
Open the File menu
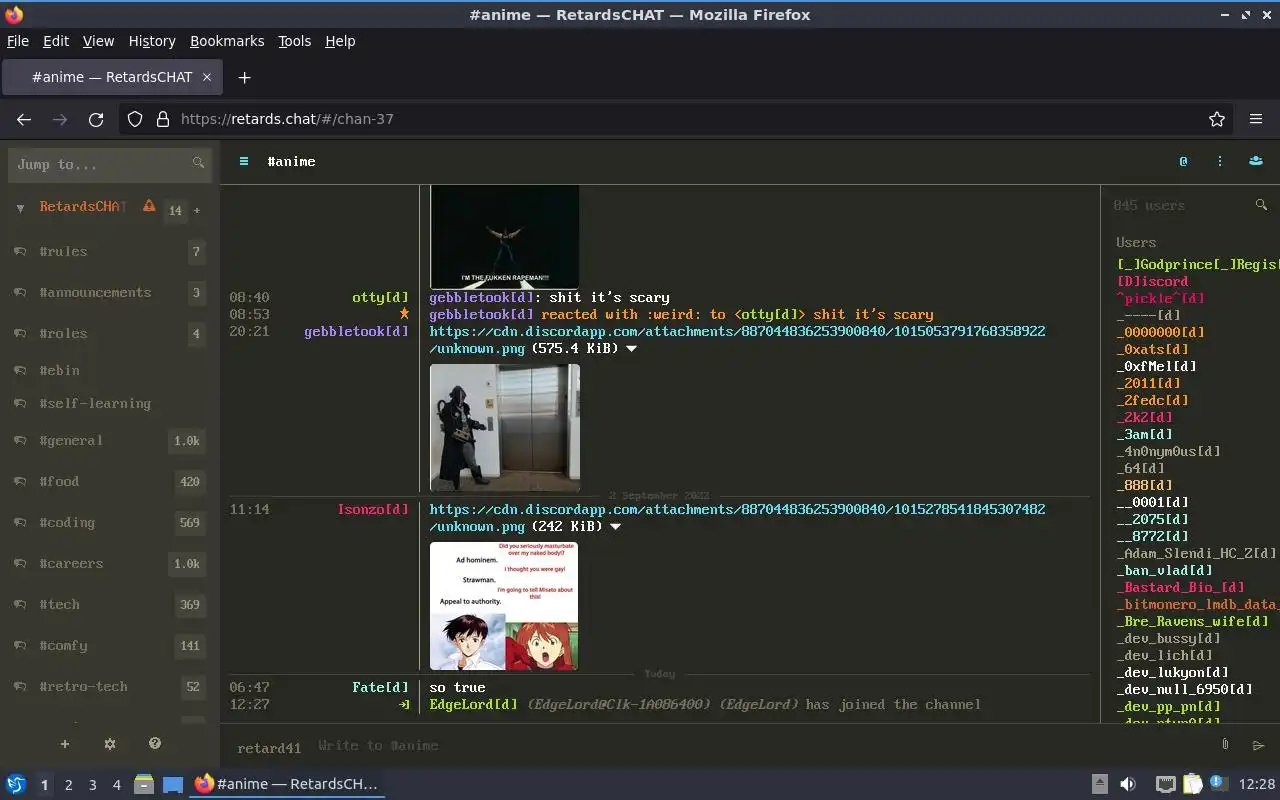(18, 41)
